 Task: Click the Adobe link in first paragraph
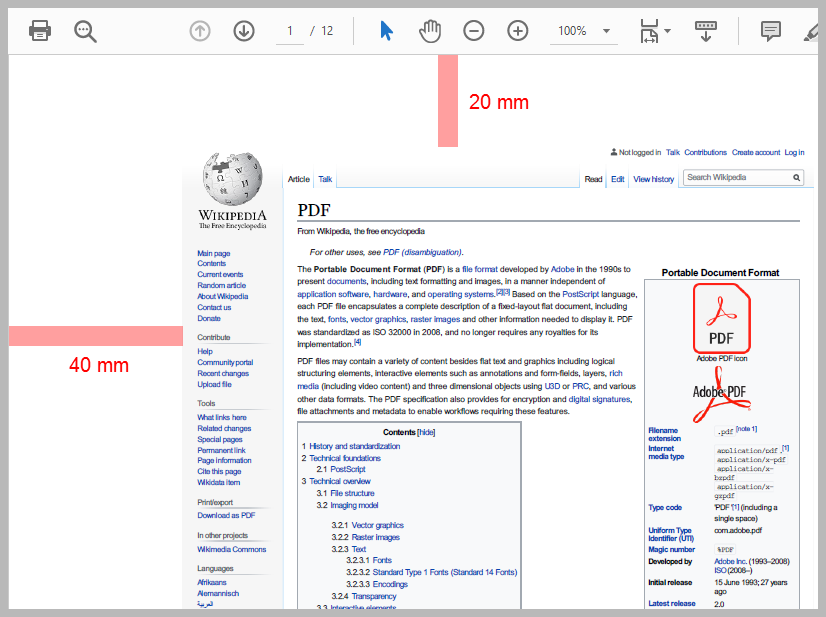pos(562,269)
